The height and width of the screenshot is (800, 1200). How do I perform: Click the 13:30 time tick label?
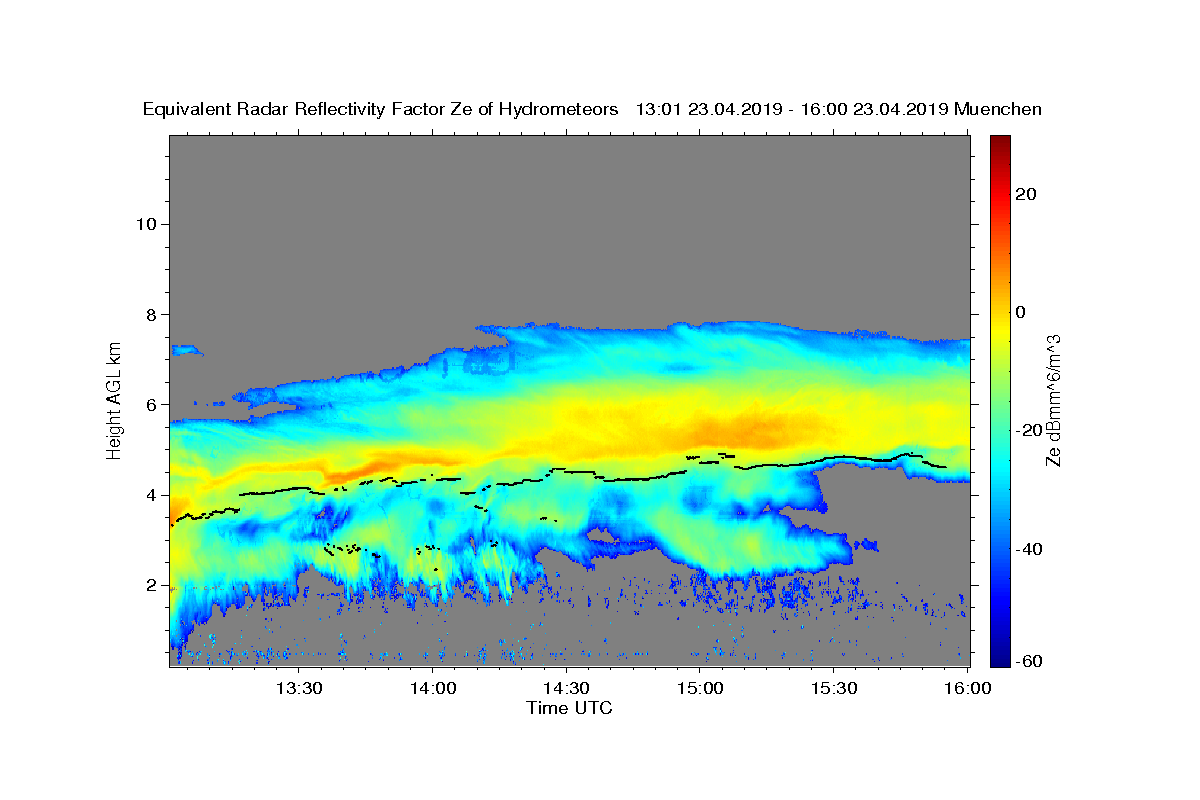[x=298, y=688]
